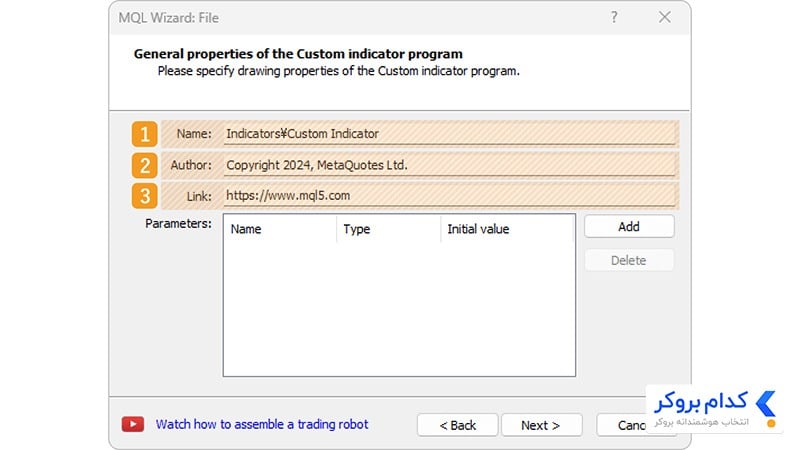Screen dimensions: 800x450
Task: Proceed with the Next button
Action: pyautogui.click(x=541, y=425)
